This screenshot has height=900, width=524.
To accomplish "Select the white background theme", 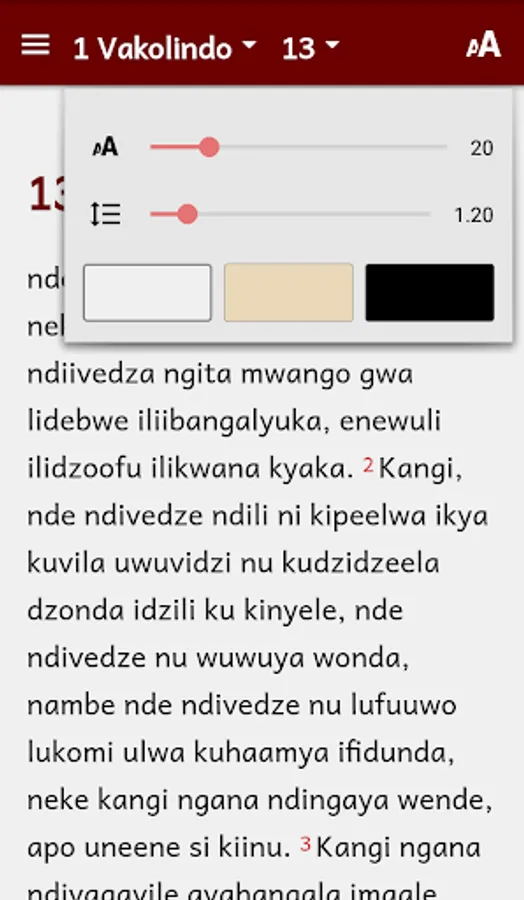I will 148,293.
